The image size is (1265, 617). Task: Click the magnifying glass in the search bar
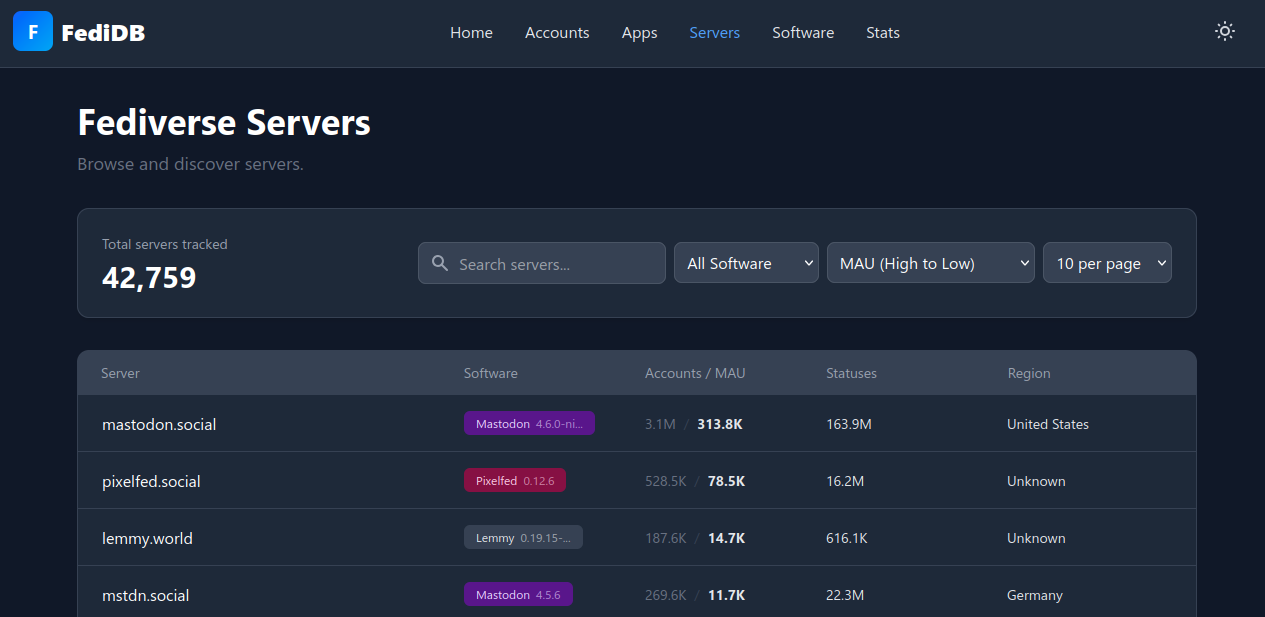(440, 263)
